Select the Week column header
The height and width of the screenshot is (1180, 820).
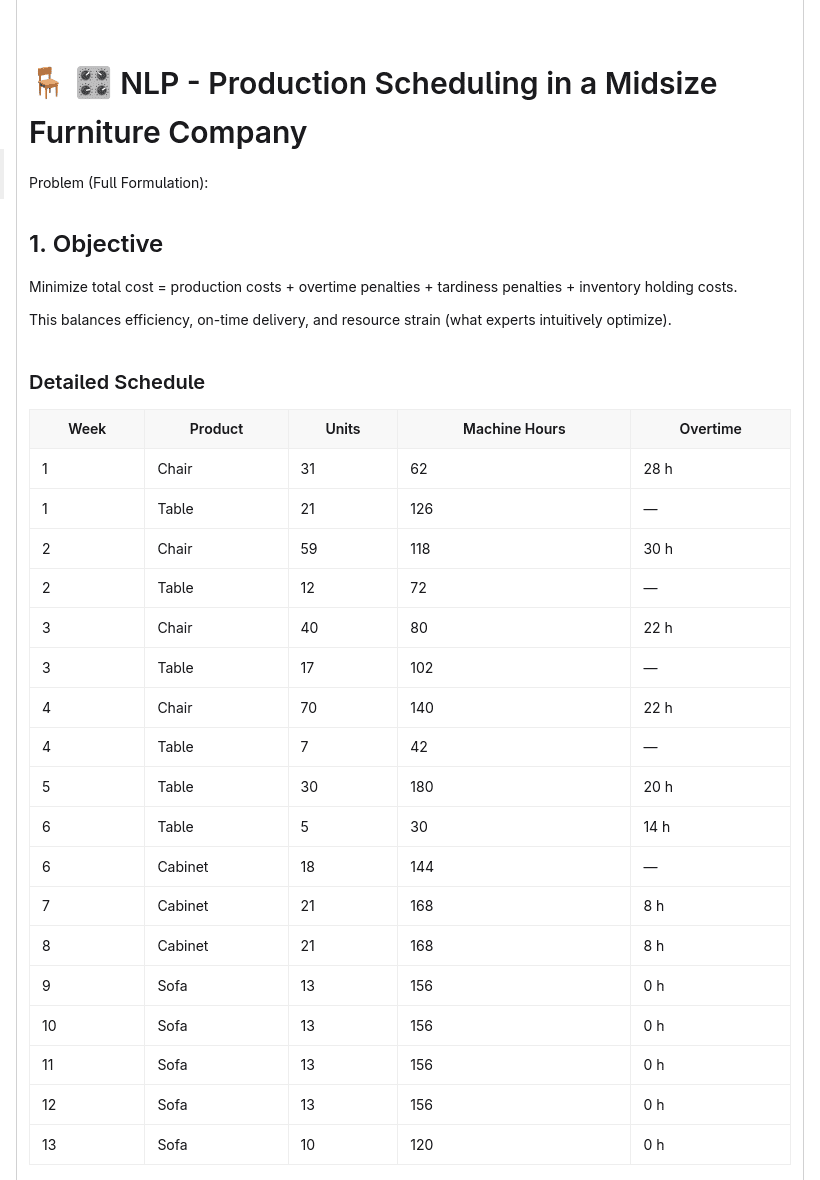pyautogui.click(x=87, y=429)
